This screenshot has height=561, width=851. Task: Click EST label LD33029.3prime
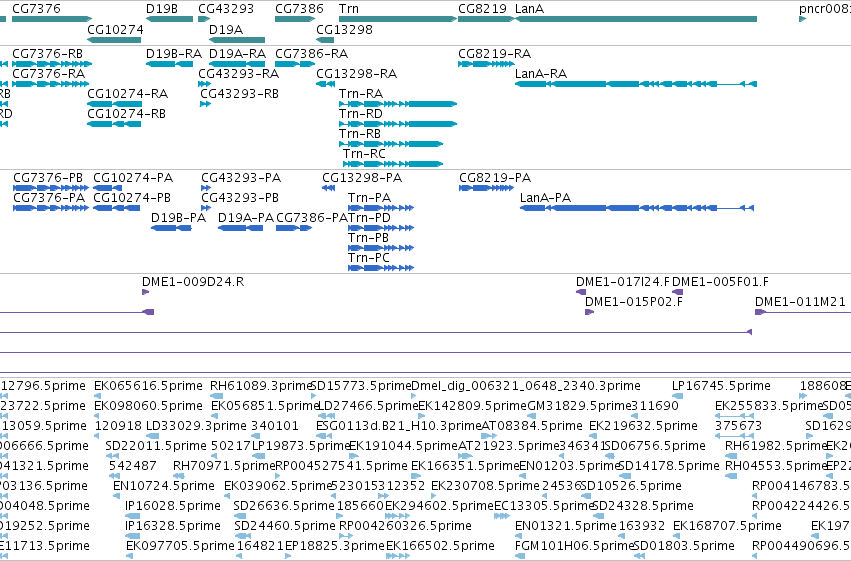coord(196,426)
